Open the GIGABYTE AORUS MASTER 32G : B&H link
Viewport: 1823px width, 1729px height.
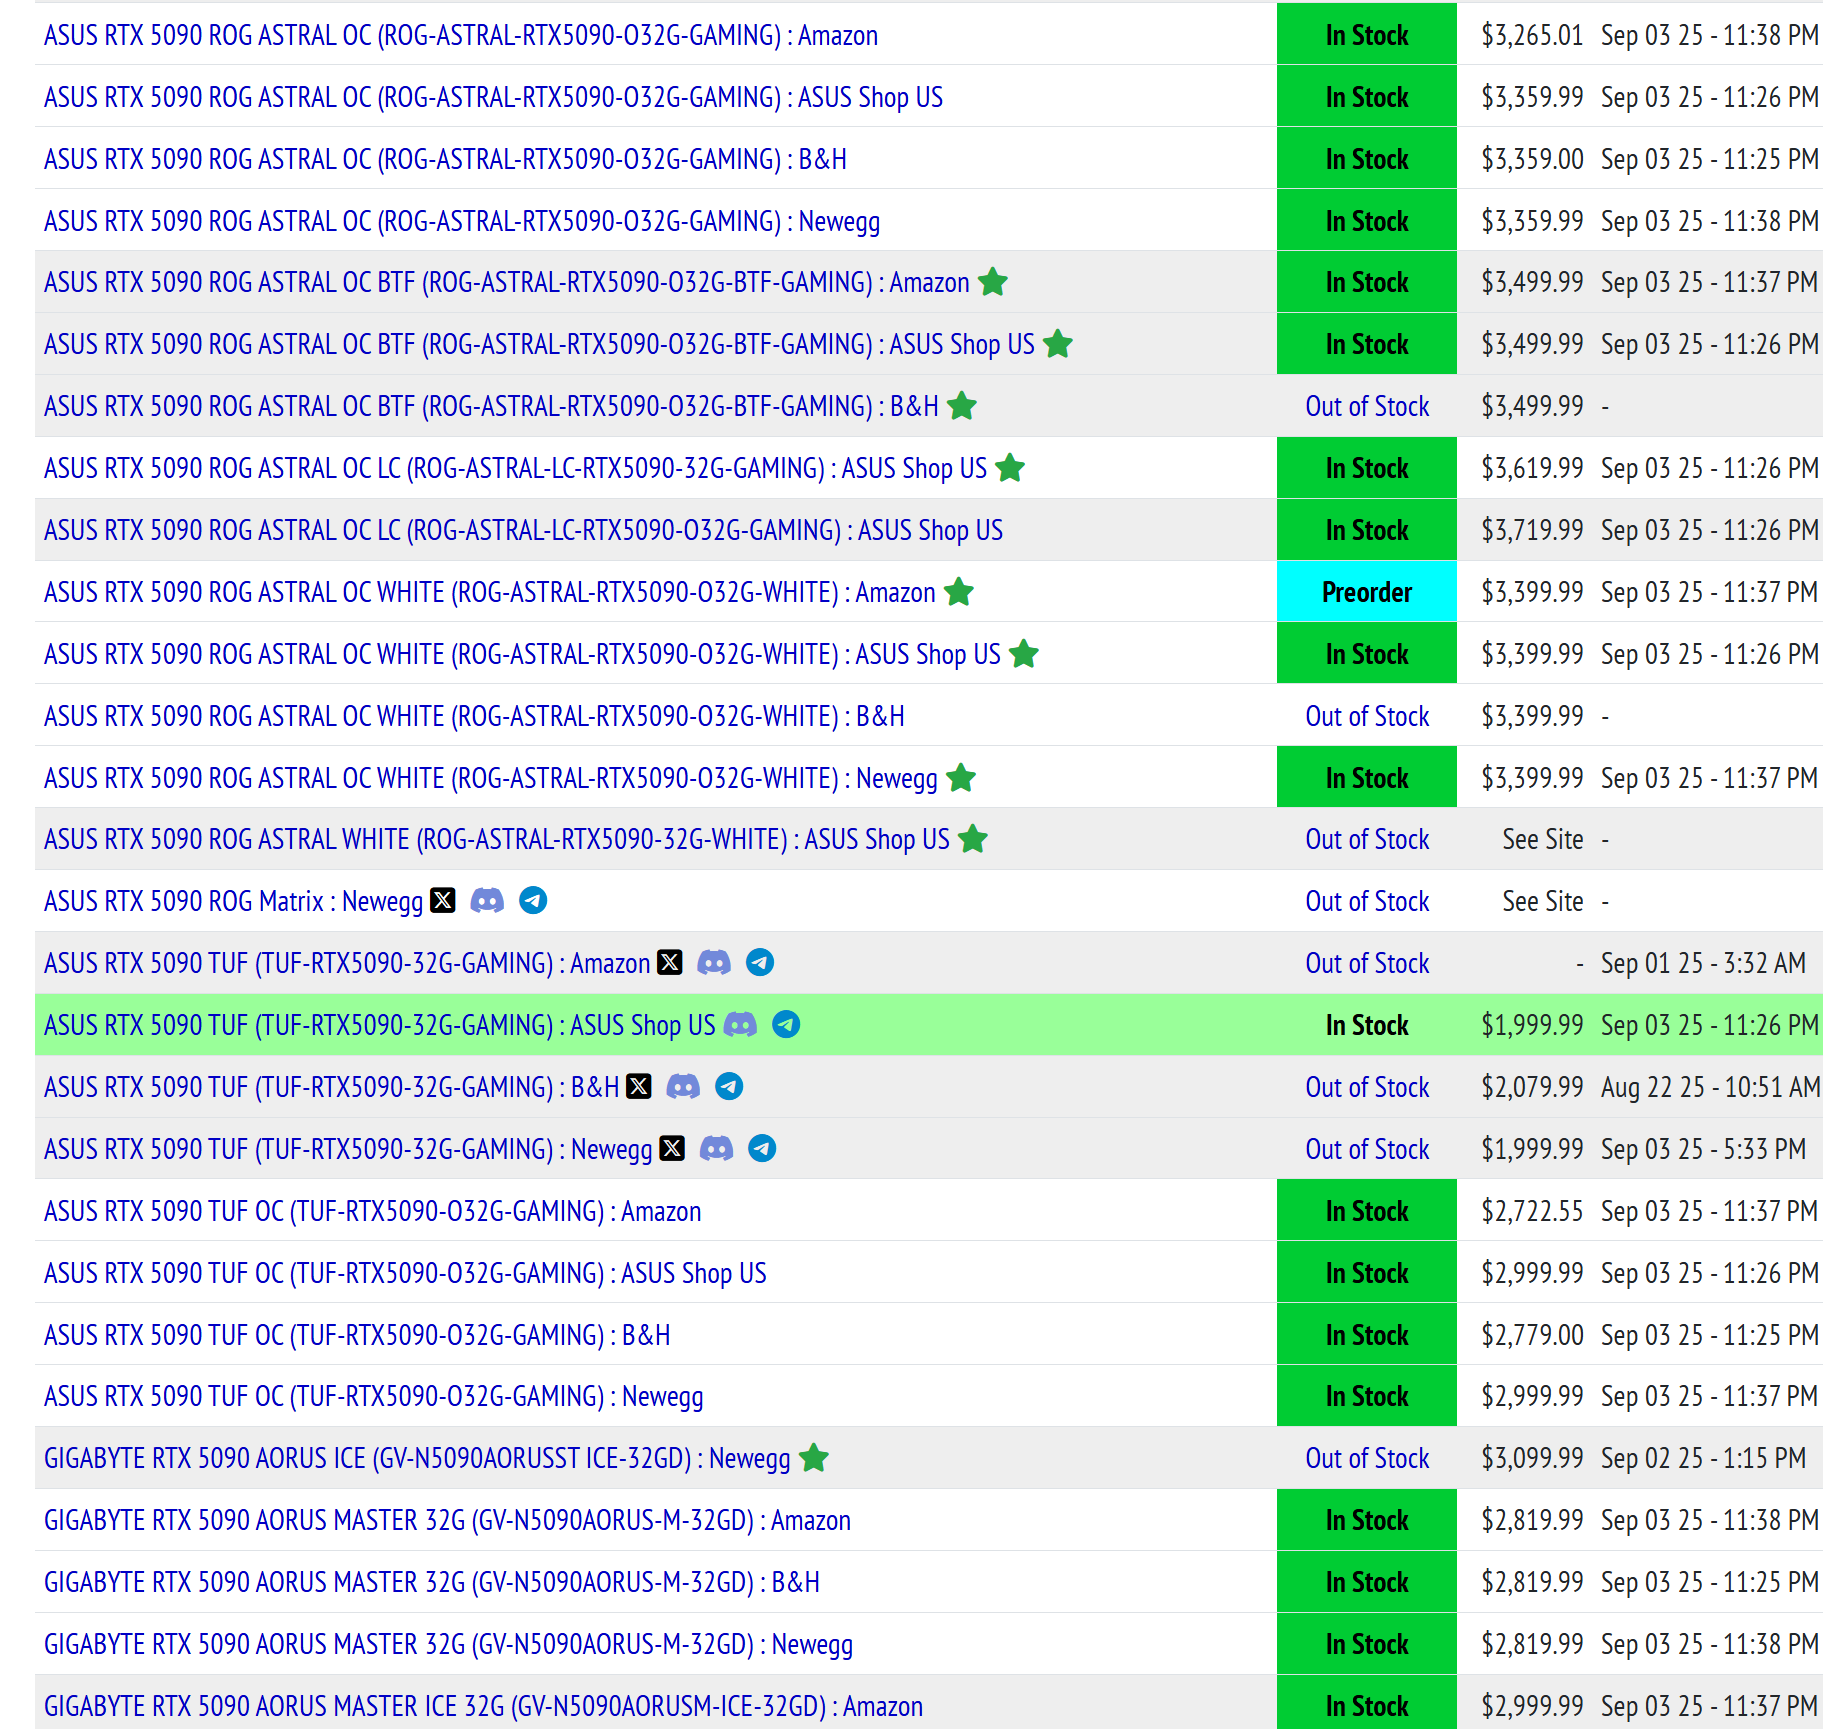(432, 1582)
